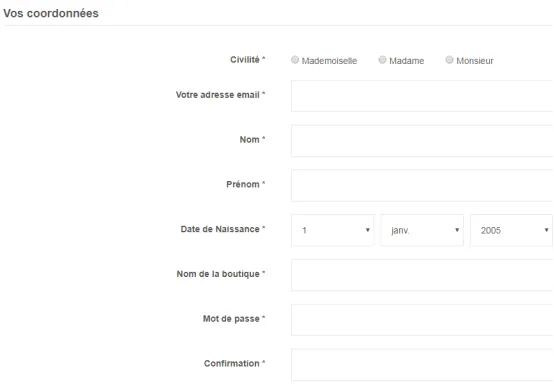Open the birth year dropdown showing 2005
The image size is (554, 387).
[511, 230]
